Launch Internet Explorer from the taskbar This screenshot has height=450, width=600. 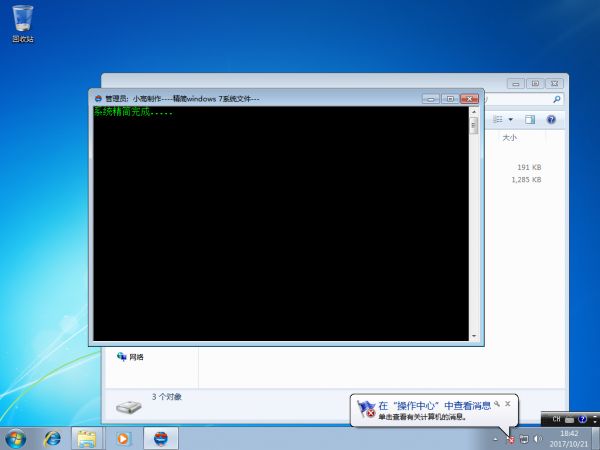point(53,439)
